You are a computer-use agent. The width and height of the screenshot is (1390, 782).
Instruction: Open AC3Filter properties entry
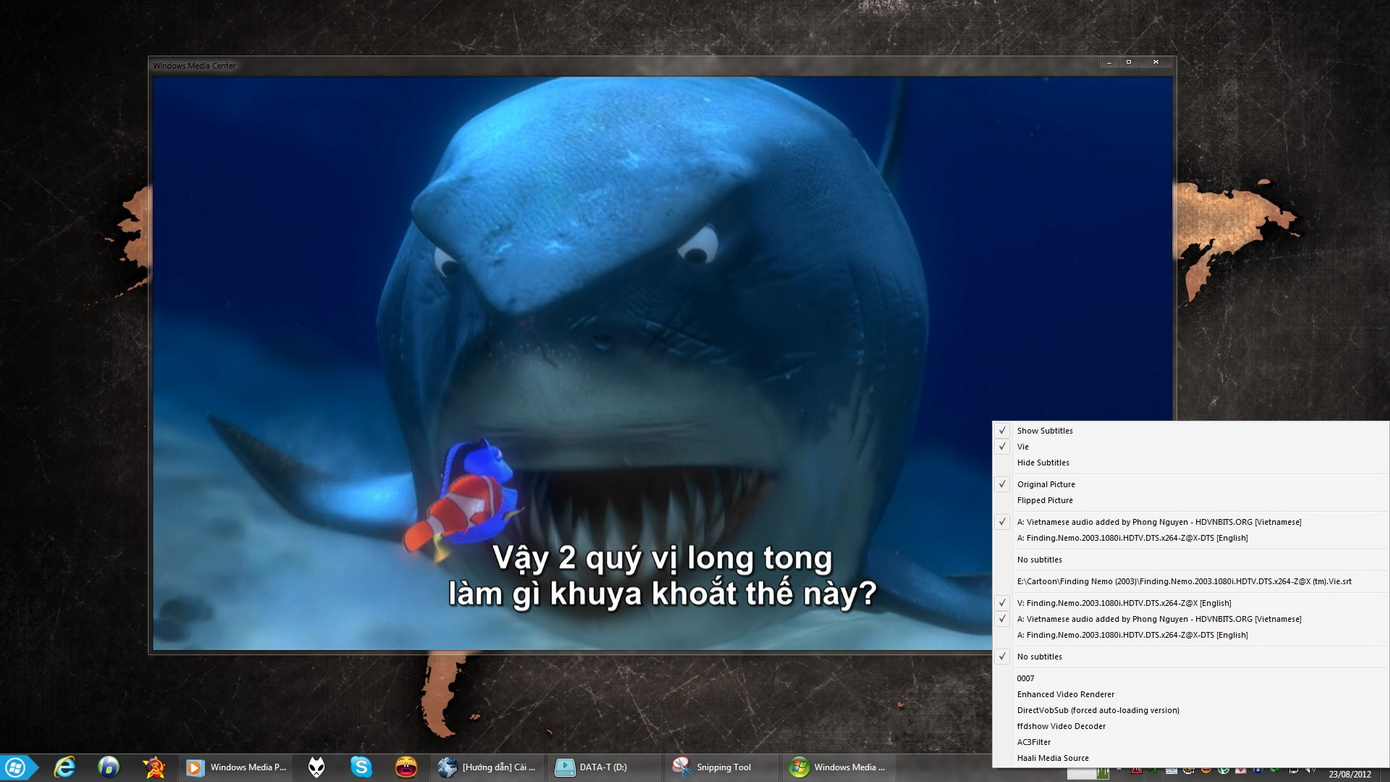[1190, 742]
